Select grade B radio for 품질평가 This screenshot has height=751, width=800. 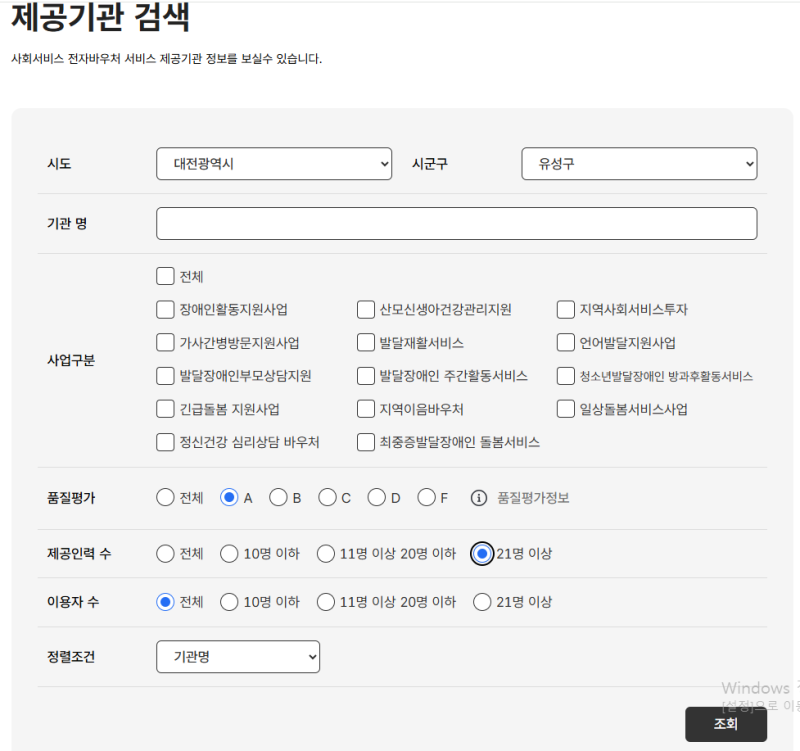[x=278, y=497]
